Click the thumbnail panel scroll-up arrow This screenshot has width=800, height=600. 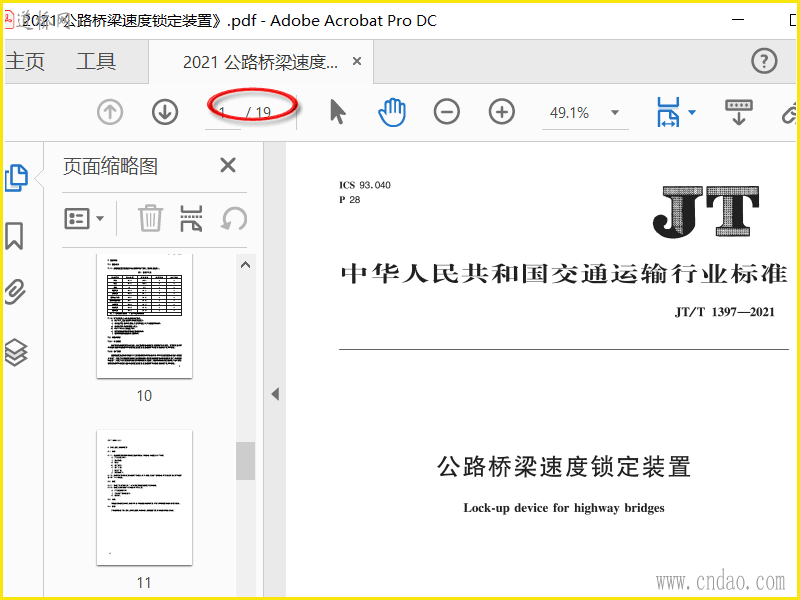(245, 265)
